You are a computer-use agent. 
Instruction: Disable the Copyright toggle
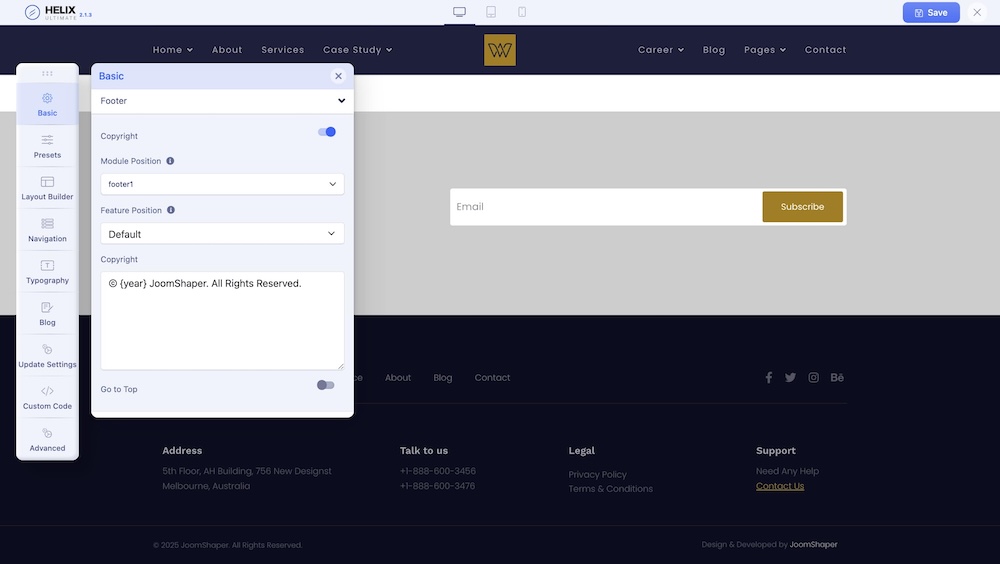coord(327,132)
